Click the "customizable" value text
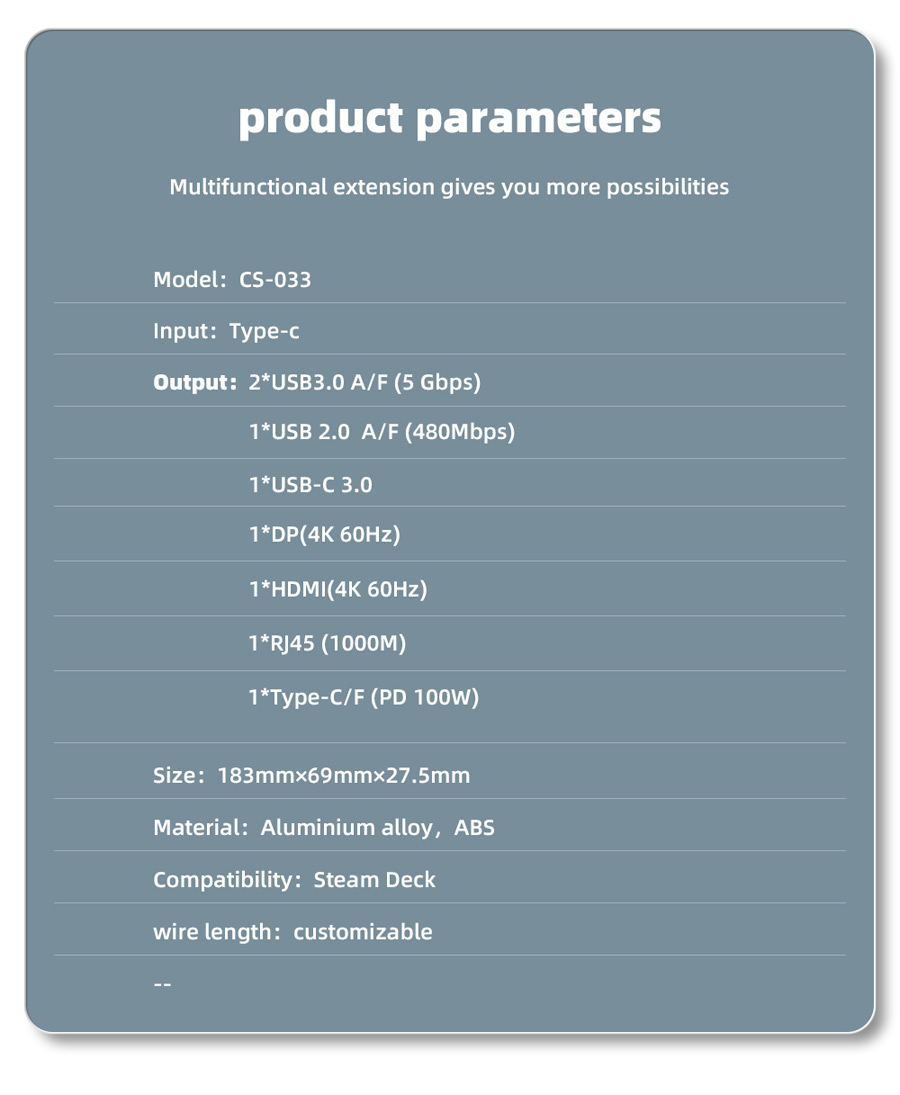The height and width of the screenshot is (1095, 900). [x=362, y=932]
